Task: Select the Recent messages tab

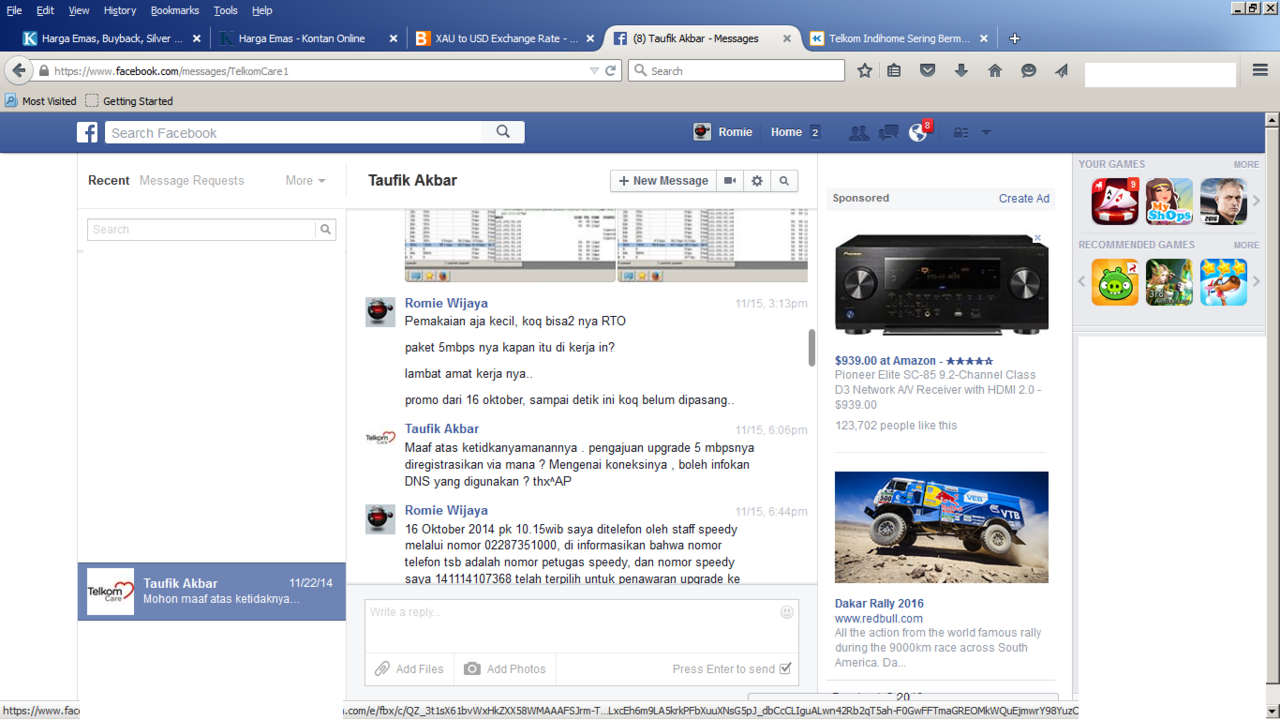Action: pyautogui.click(x=109, y=181)
